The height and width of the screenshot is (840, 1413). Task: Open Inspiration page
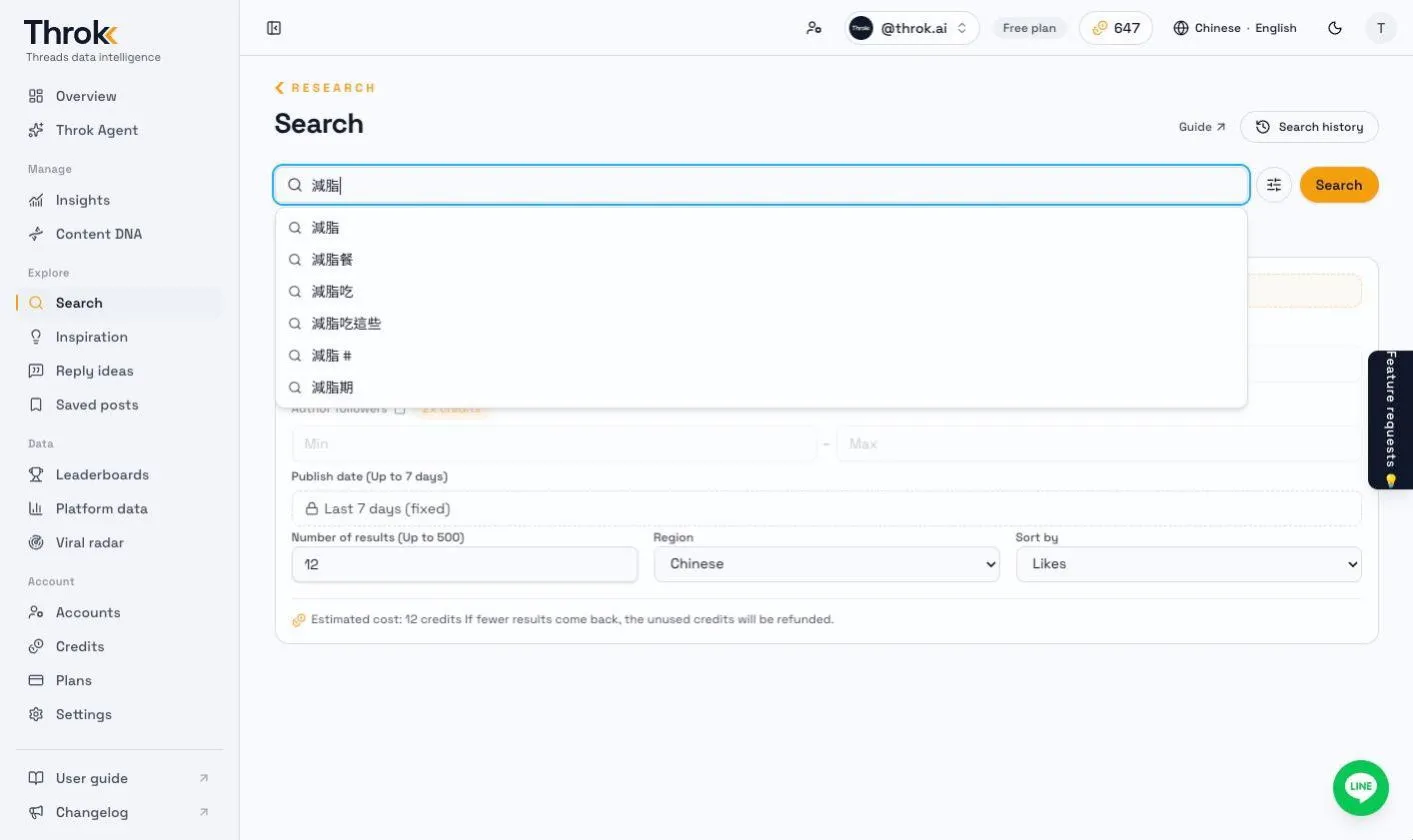(120, 337)
